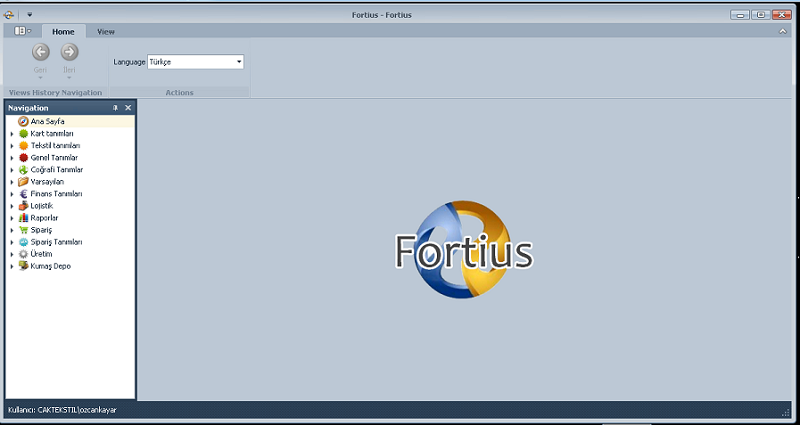Click the euro icon for Finans Tanımları
Viewport: 800px width, 425px height.
coord(23,194)
